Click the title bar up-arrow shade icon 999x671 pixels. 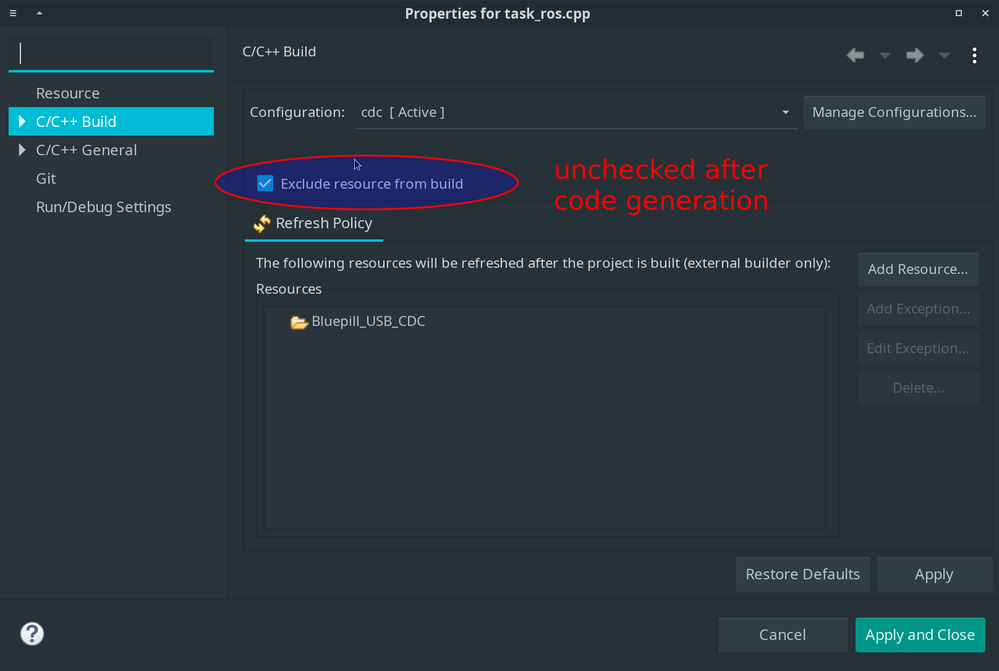coord(40,13)
